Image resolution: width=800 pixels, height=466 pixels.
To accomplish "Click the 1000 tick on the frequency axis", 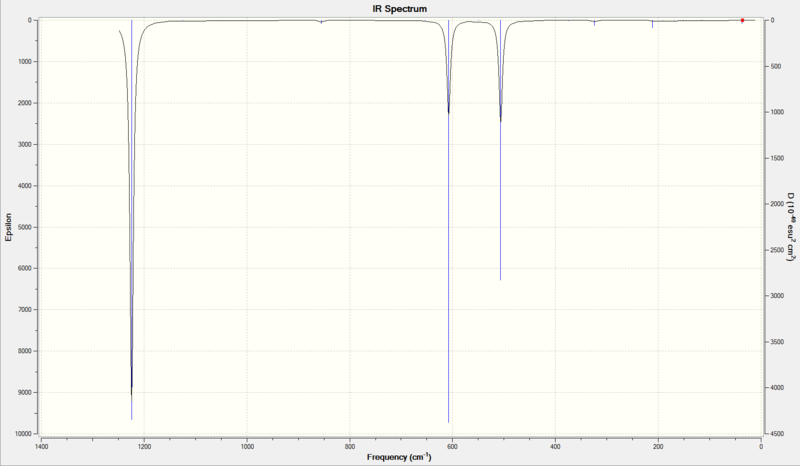I will tap(247, 447).
